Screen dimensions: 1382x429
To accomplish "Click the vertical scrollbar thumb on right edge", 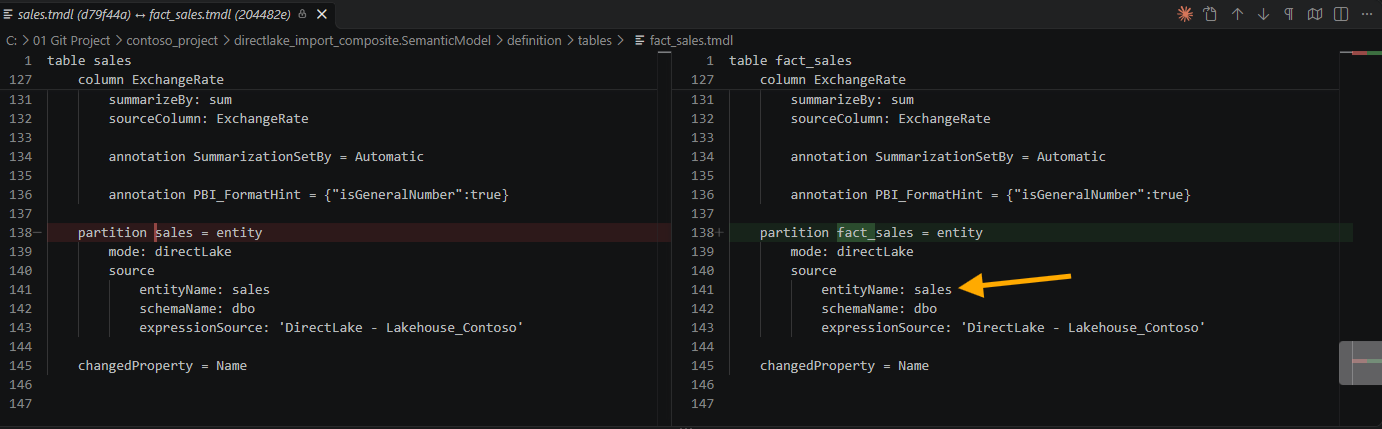I will (1360, 363).
